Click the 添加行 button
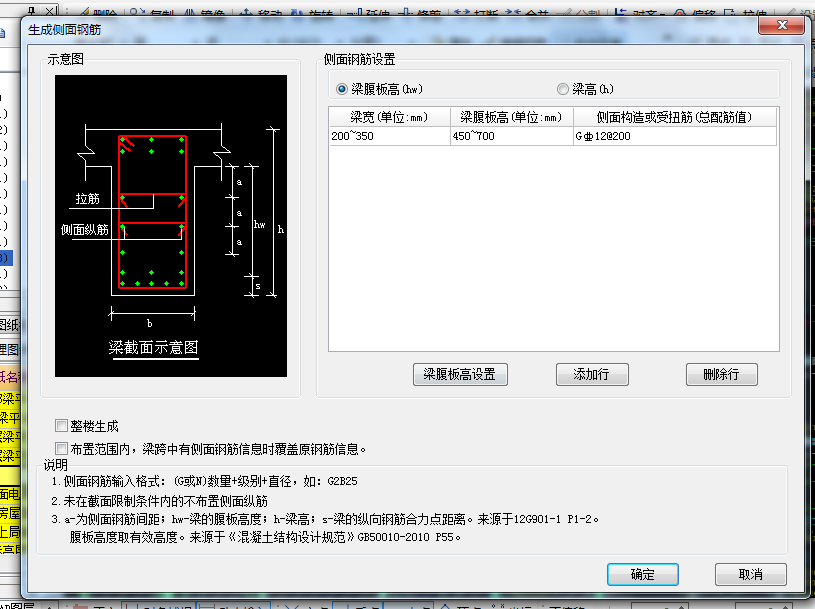The height and width of the screenshot is (609, 815). click(592, 374)
